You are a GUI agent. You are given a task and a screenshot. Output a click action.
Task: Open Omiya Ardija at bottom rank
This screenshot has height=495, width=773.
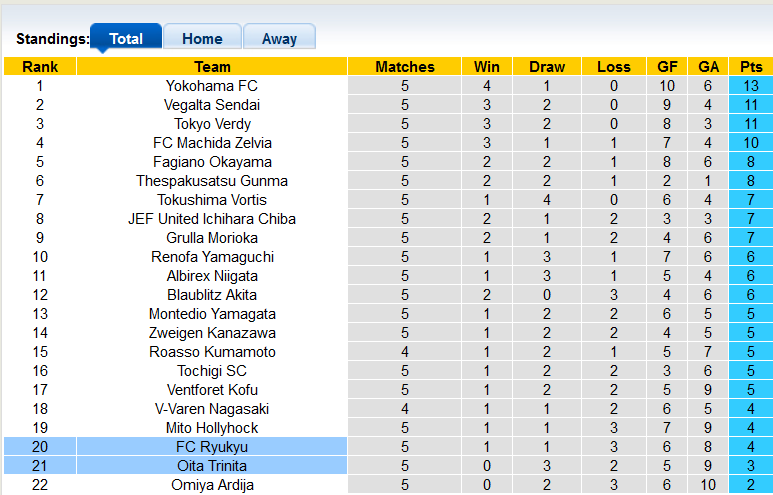click(x=212, y=485)
